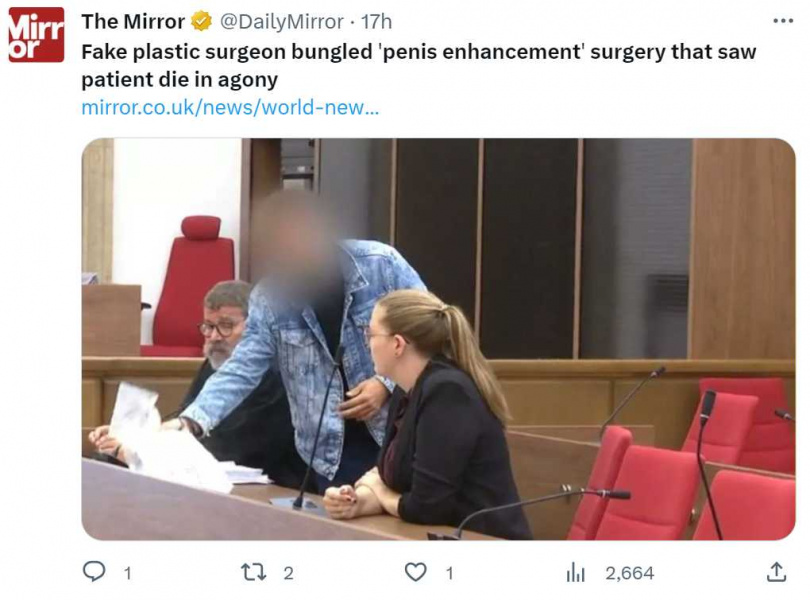Click the 17h timestamp
This screenshot has width=810, height=600.
point(376,21)
